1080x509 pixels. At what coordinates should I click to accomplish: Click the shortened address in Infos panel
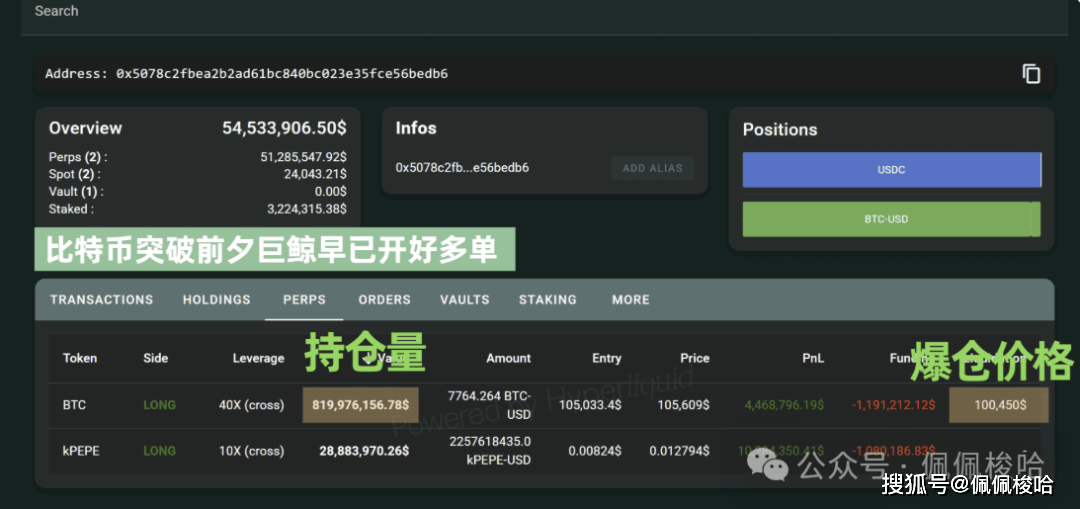(462, 168)
